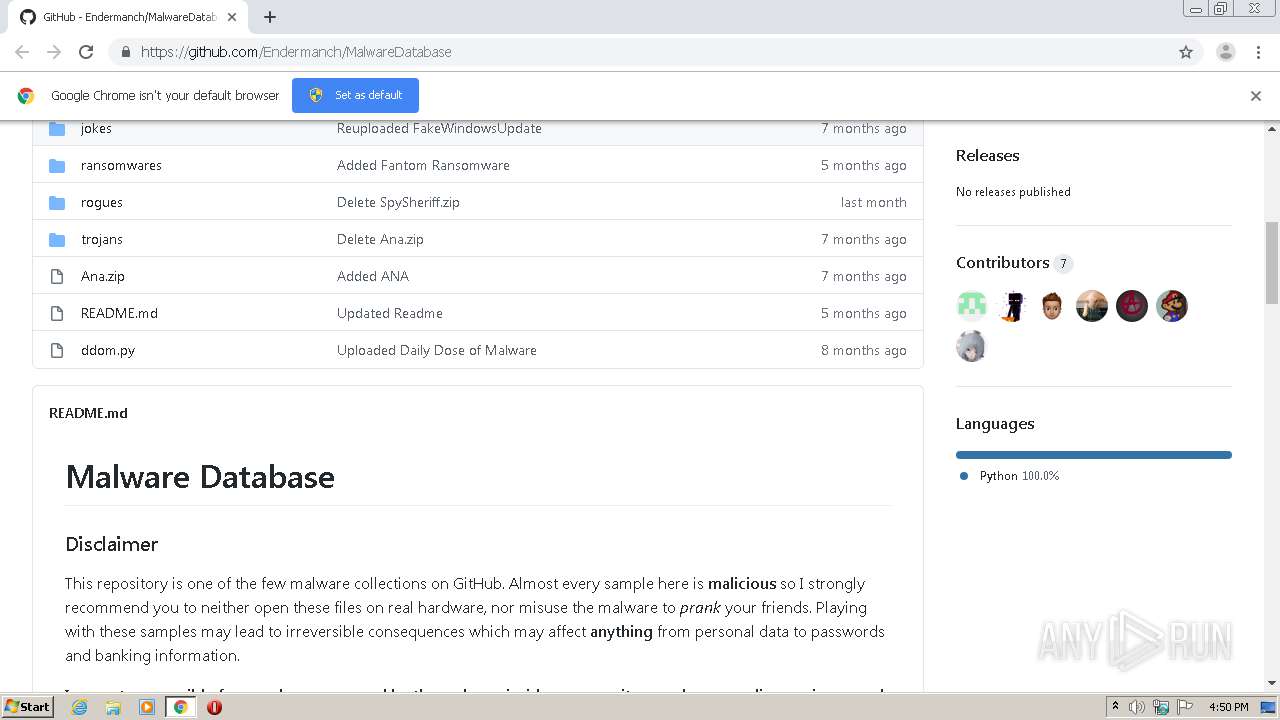Screen dimensions: 1280x720
Task: Open the Paper Mario contributor avatar
Action: [x=1172, y=306]
